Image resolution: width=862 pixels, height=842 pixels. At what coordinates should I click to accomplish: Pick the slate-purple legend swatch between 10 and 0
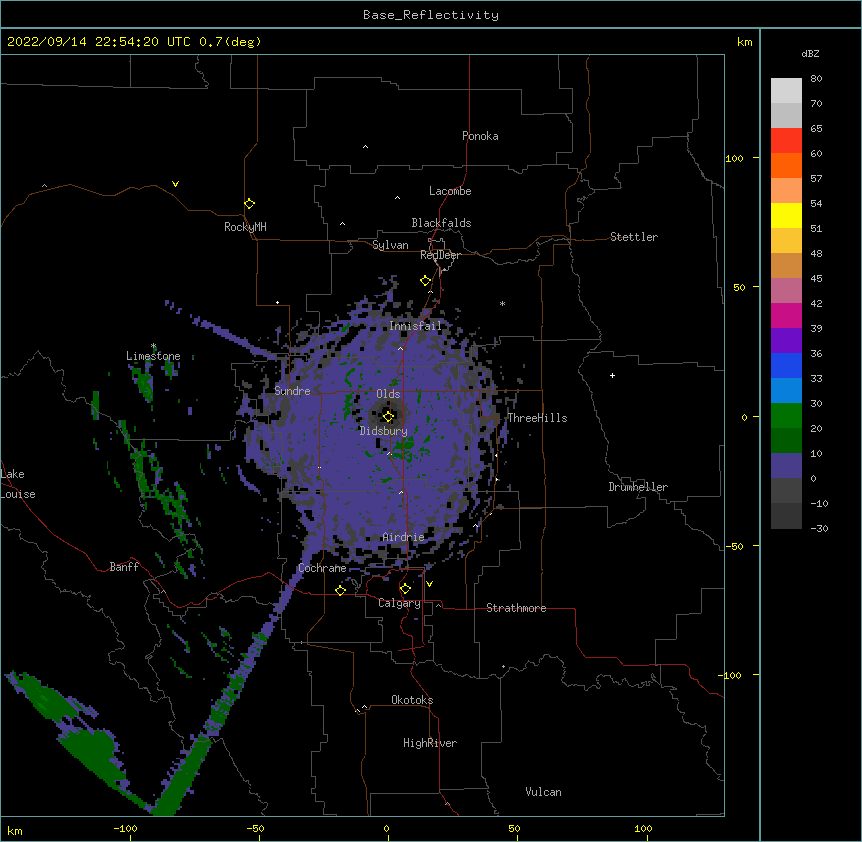tap(786, 466)
